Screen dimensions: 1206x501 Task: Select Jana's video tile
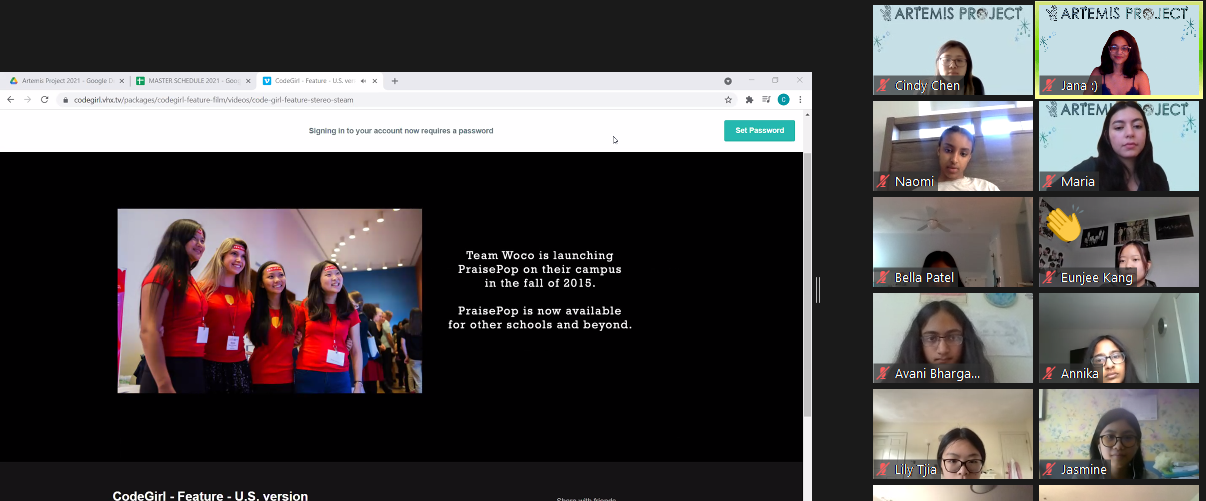1119,49
